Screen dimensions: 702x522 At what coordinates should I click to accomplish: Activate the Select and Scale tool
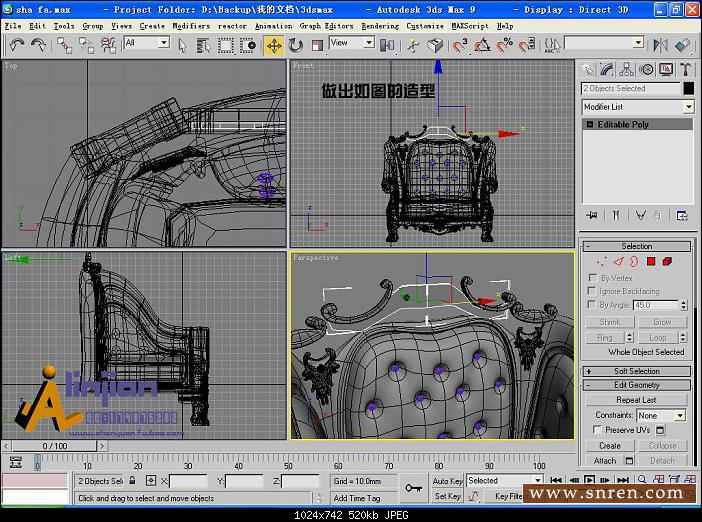click(x=317, y=45)
